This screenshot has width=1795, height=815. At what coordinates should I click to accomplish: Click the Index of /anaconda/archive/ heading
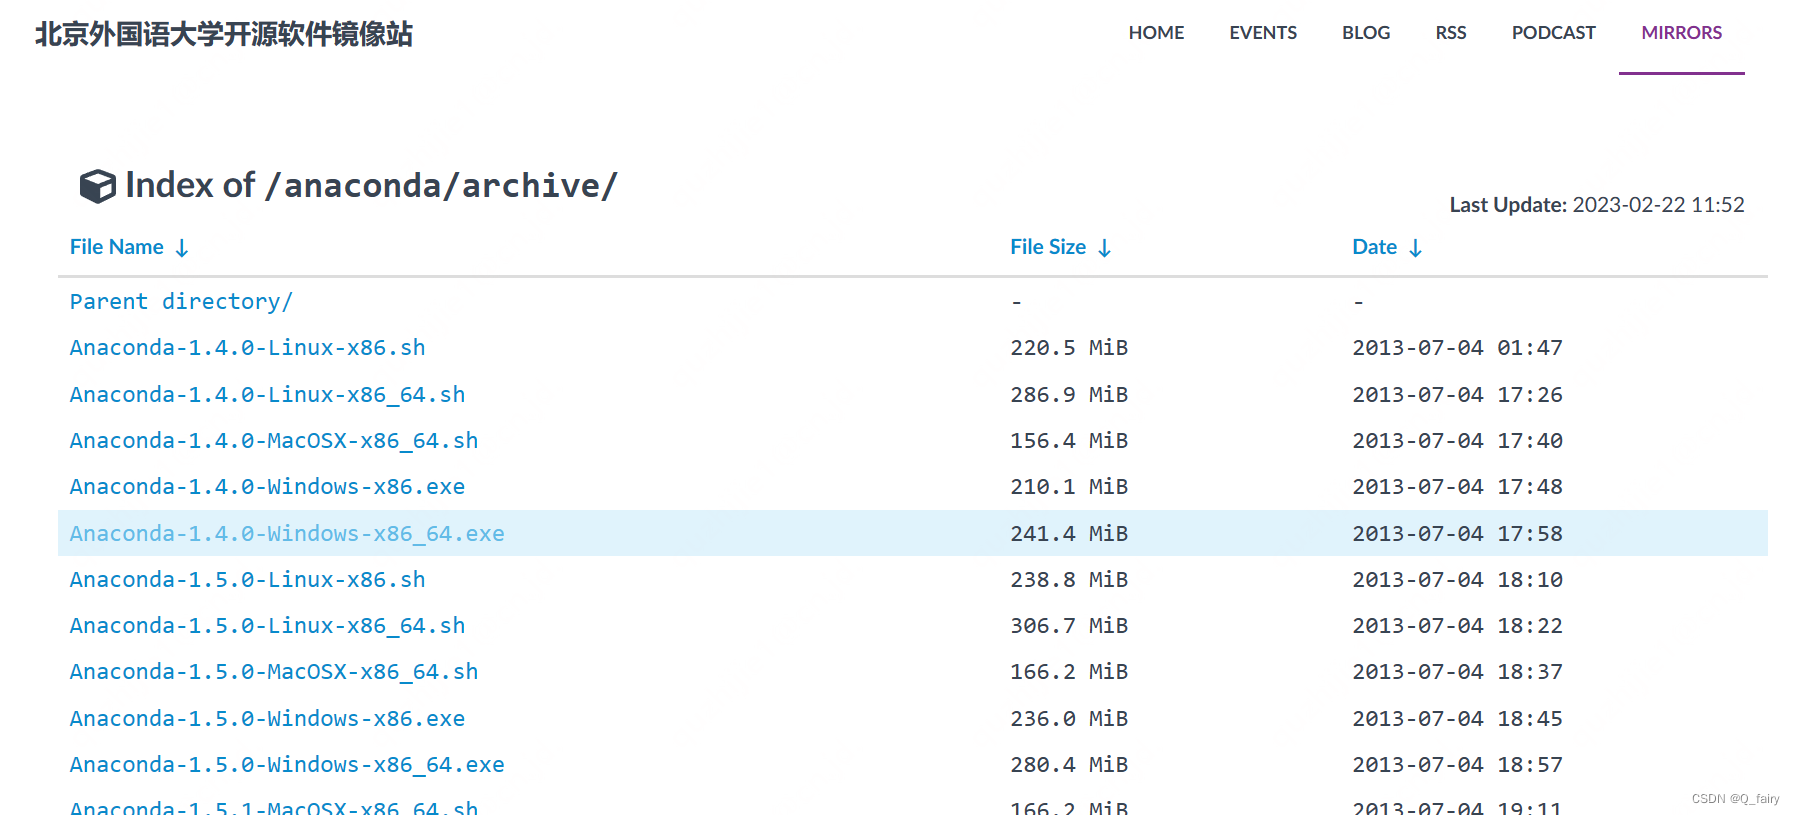[371, 186]
